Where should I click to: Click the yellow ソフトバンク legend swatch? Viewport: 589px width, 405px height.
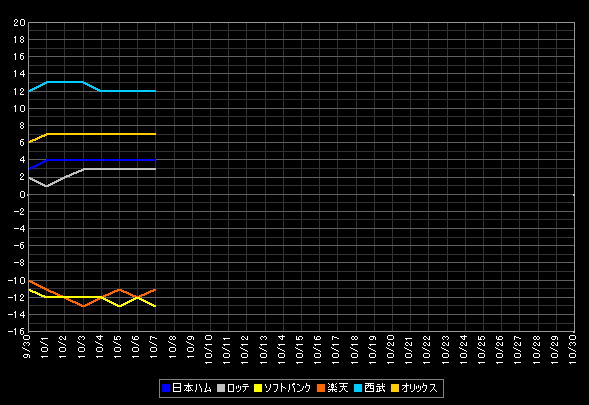coord(258,388)
